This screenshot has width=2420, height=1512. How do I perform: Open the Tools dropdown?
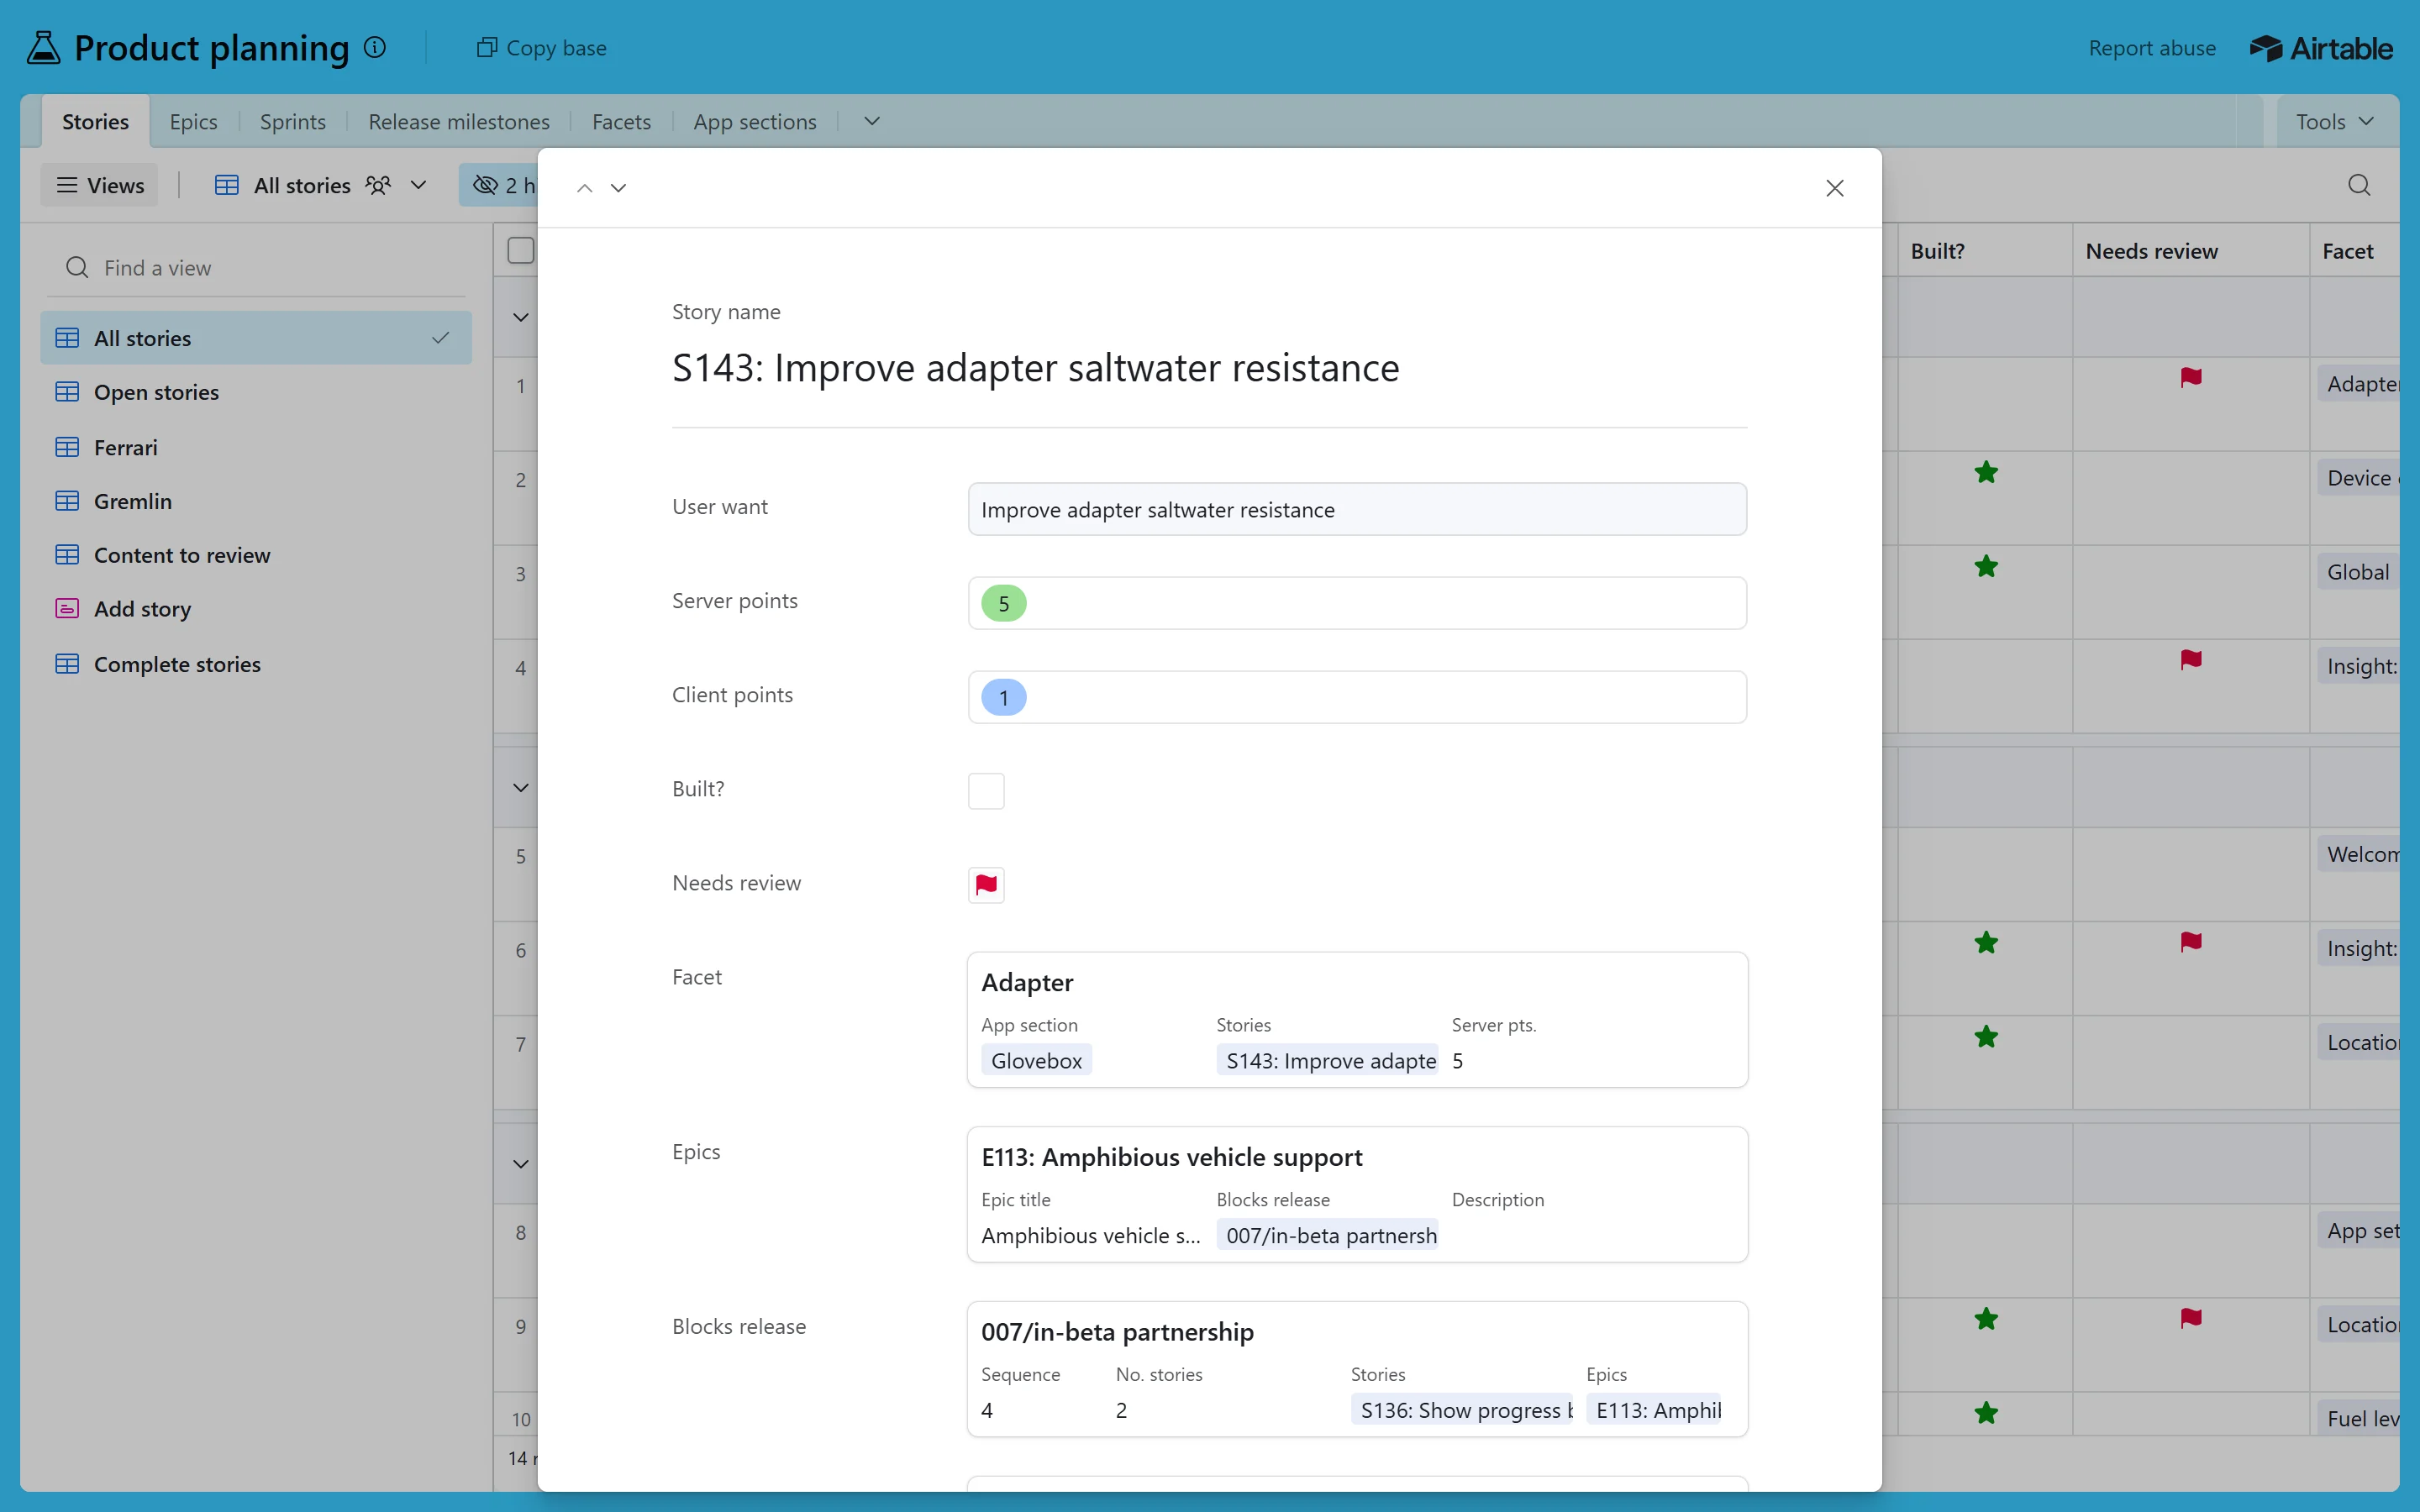[x=2335, y=121]
